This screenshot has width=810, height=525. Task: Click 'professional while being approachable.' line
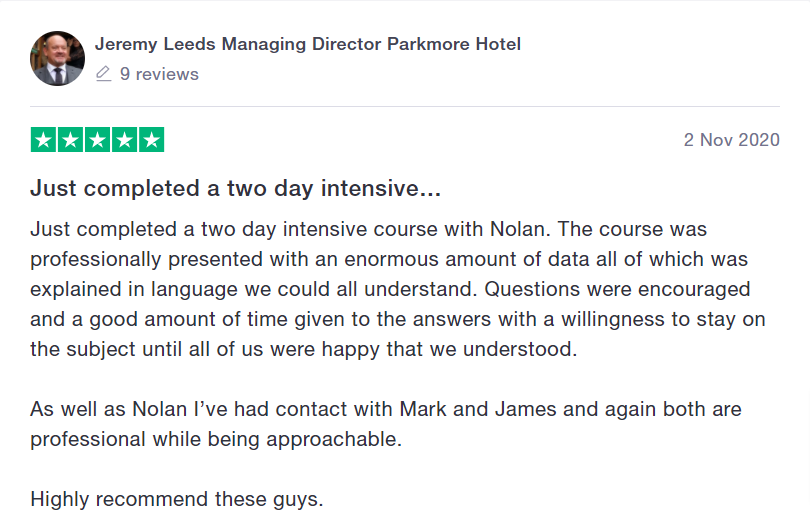pyautogui.click(x=216, y=440)
